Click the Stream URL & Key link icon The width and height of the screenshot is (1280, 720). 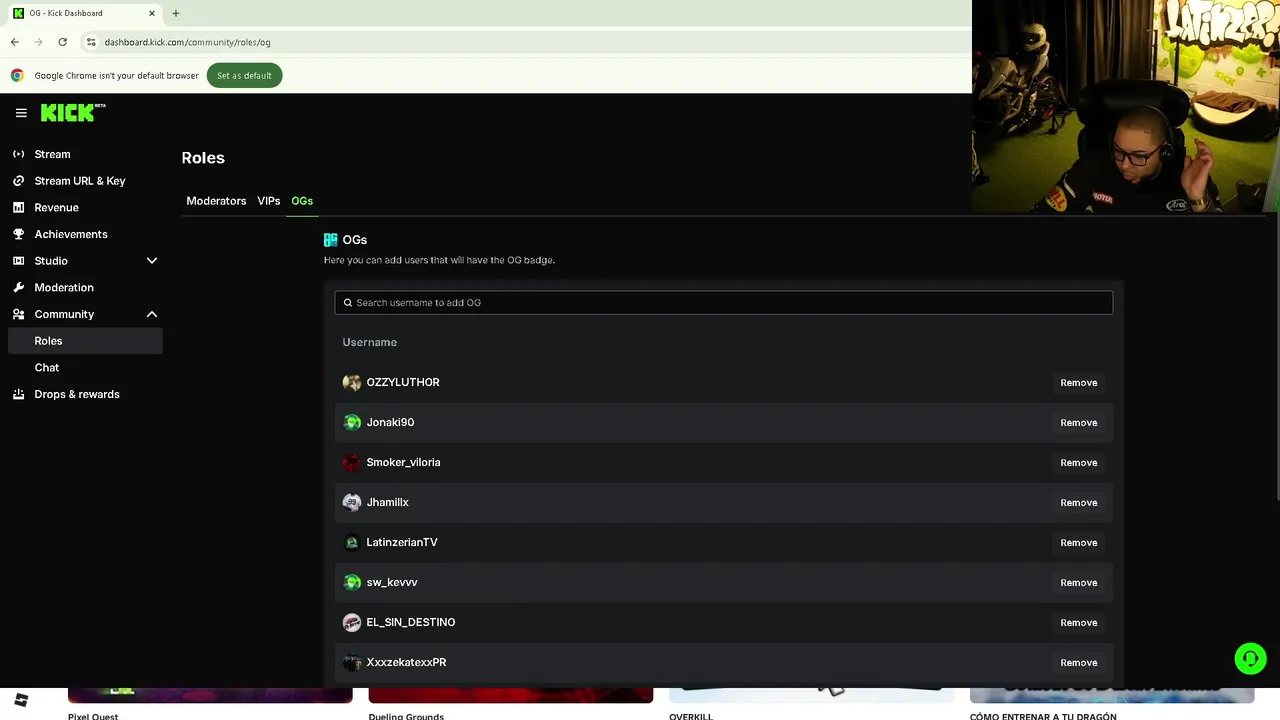[18, 181]
